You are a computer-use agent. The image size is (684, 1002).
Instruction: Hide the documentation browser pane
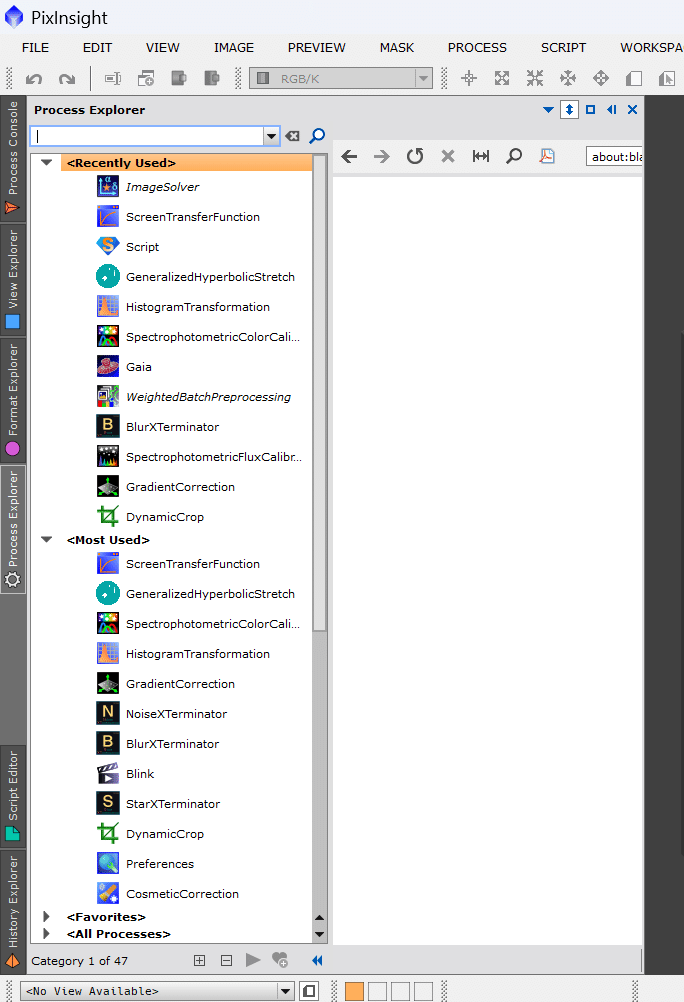[x=317, y=960]
